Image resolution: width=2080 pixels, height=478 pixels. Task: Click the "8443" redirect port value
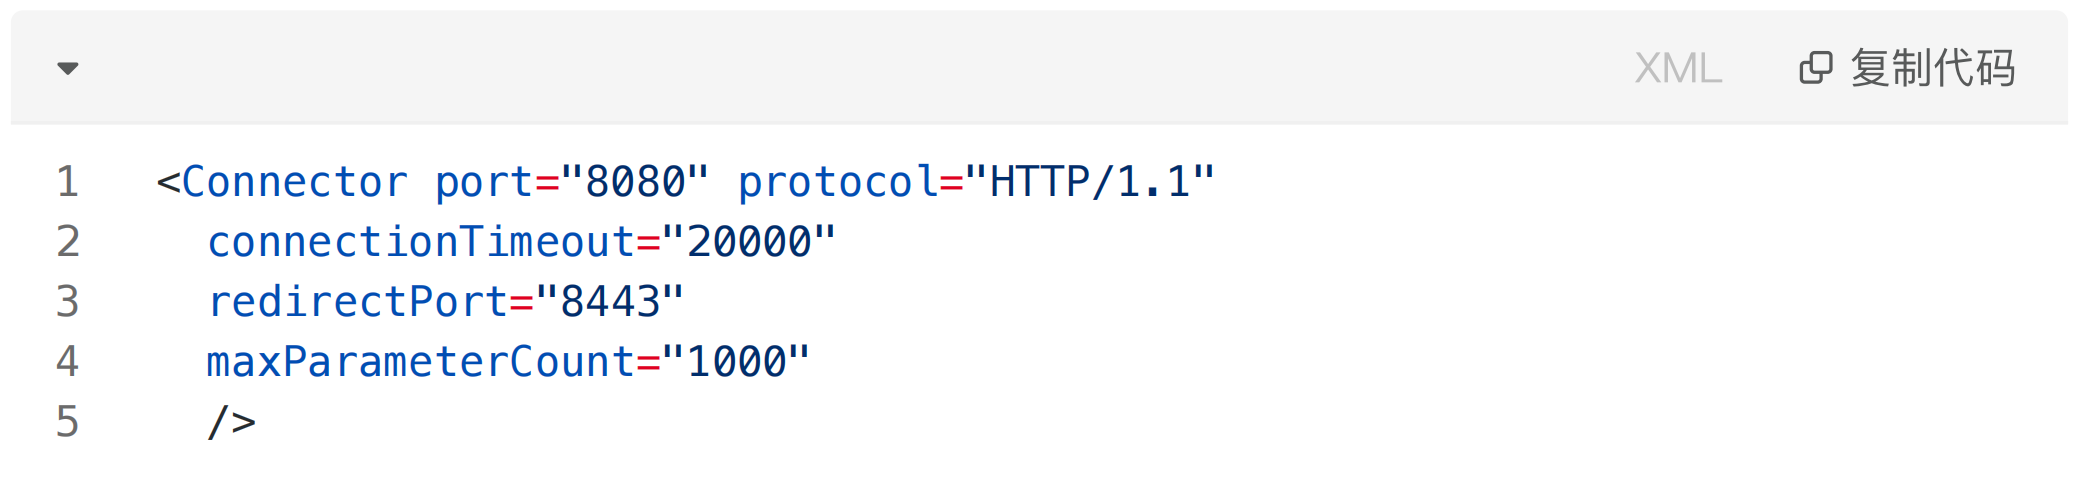tap(610, 302)
